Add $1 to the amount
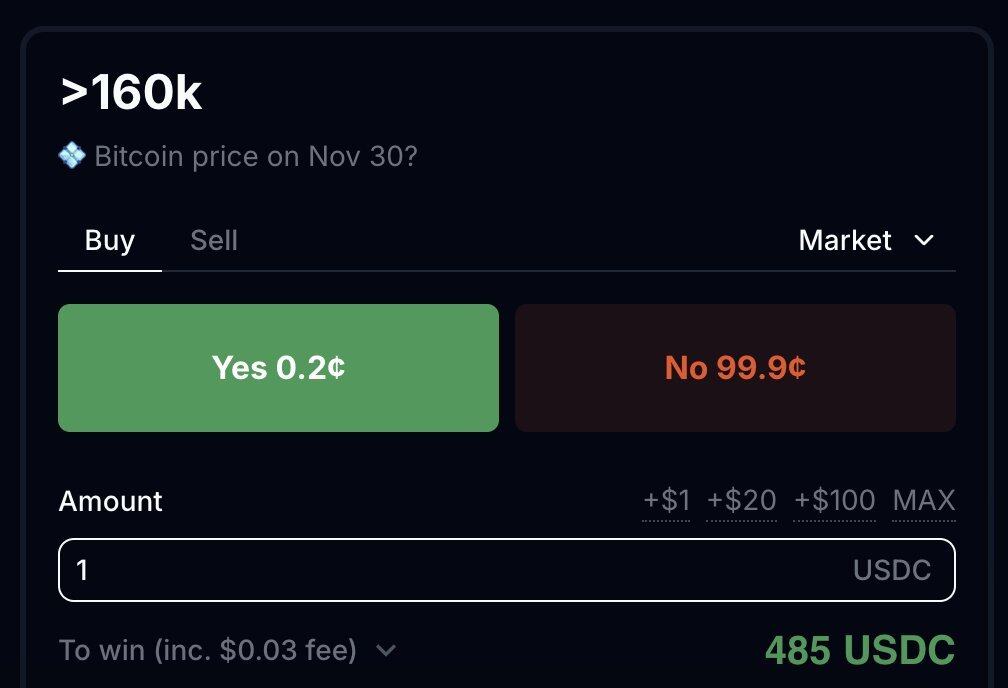This screenshot has height=688, width=1008. click(x=666, y=500)
